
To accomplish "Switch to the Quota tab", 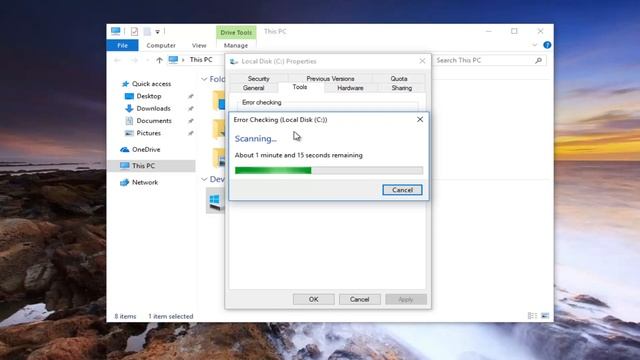I will (x=399, y=78).
